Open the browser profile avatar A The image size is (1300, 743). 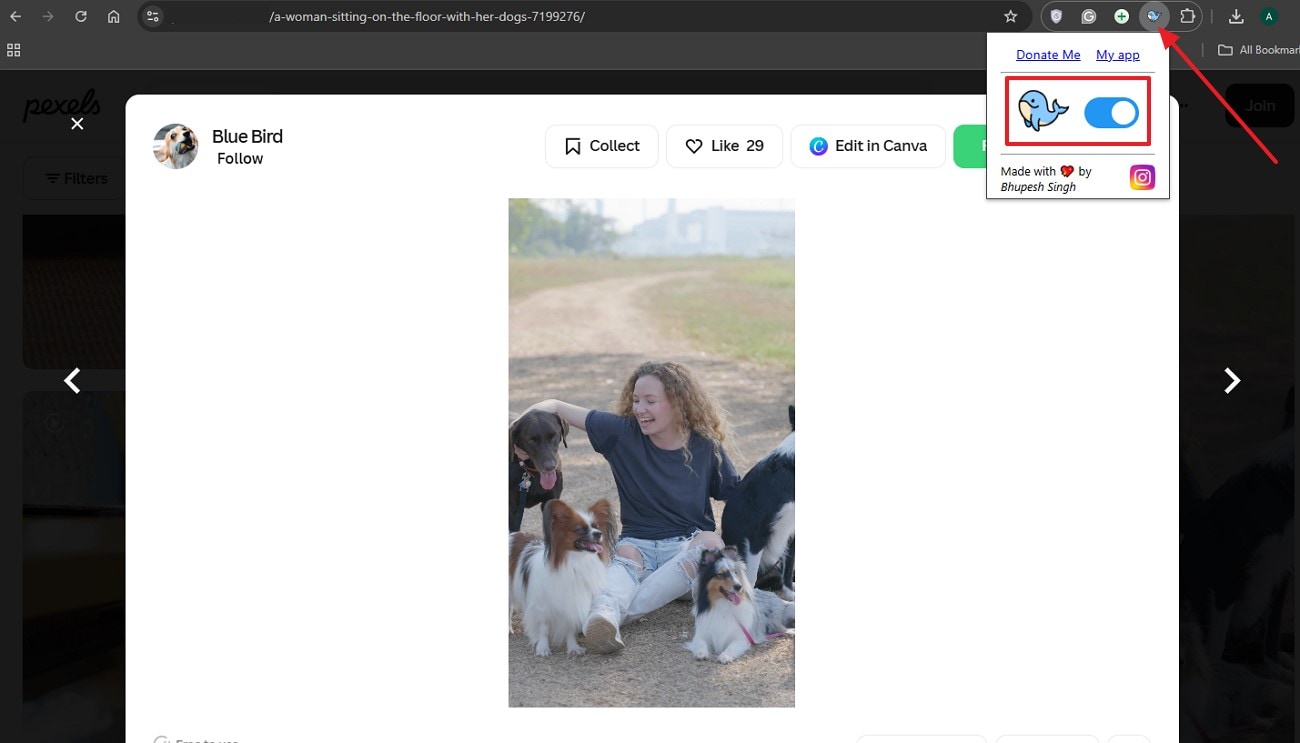1269,17
